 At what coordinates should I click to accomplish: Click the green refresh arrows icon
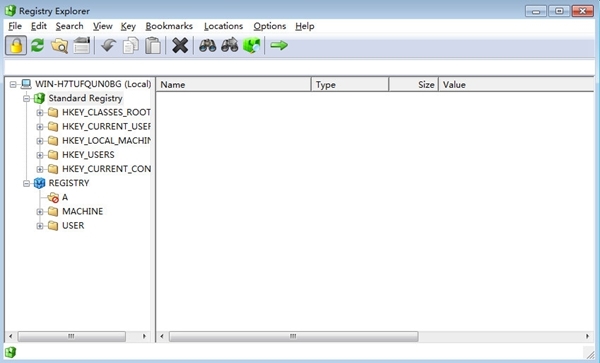(38, 46)
